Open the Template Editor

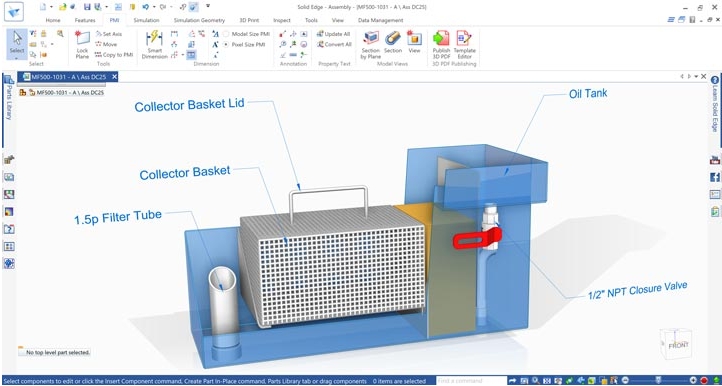click(464, 45)
